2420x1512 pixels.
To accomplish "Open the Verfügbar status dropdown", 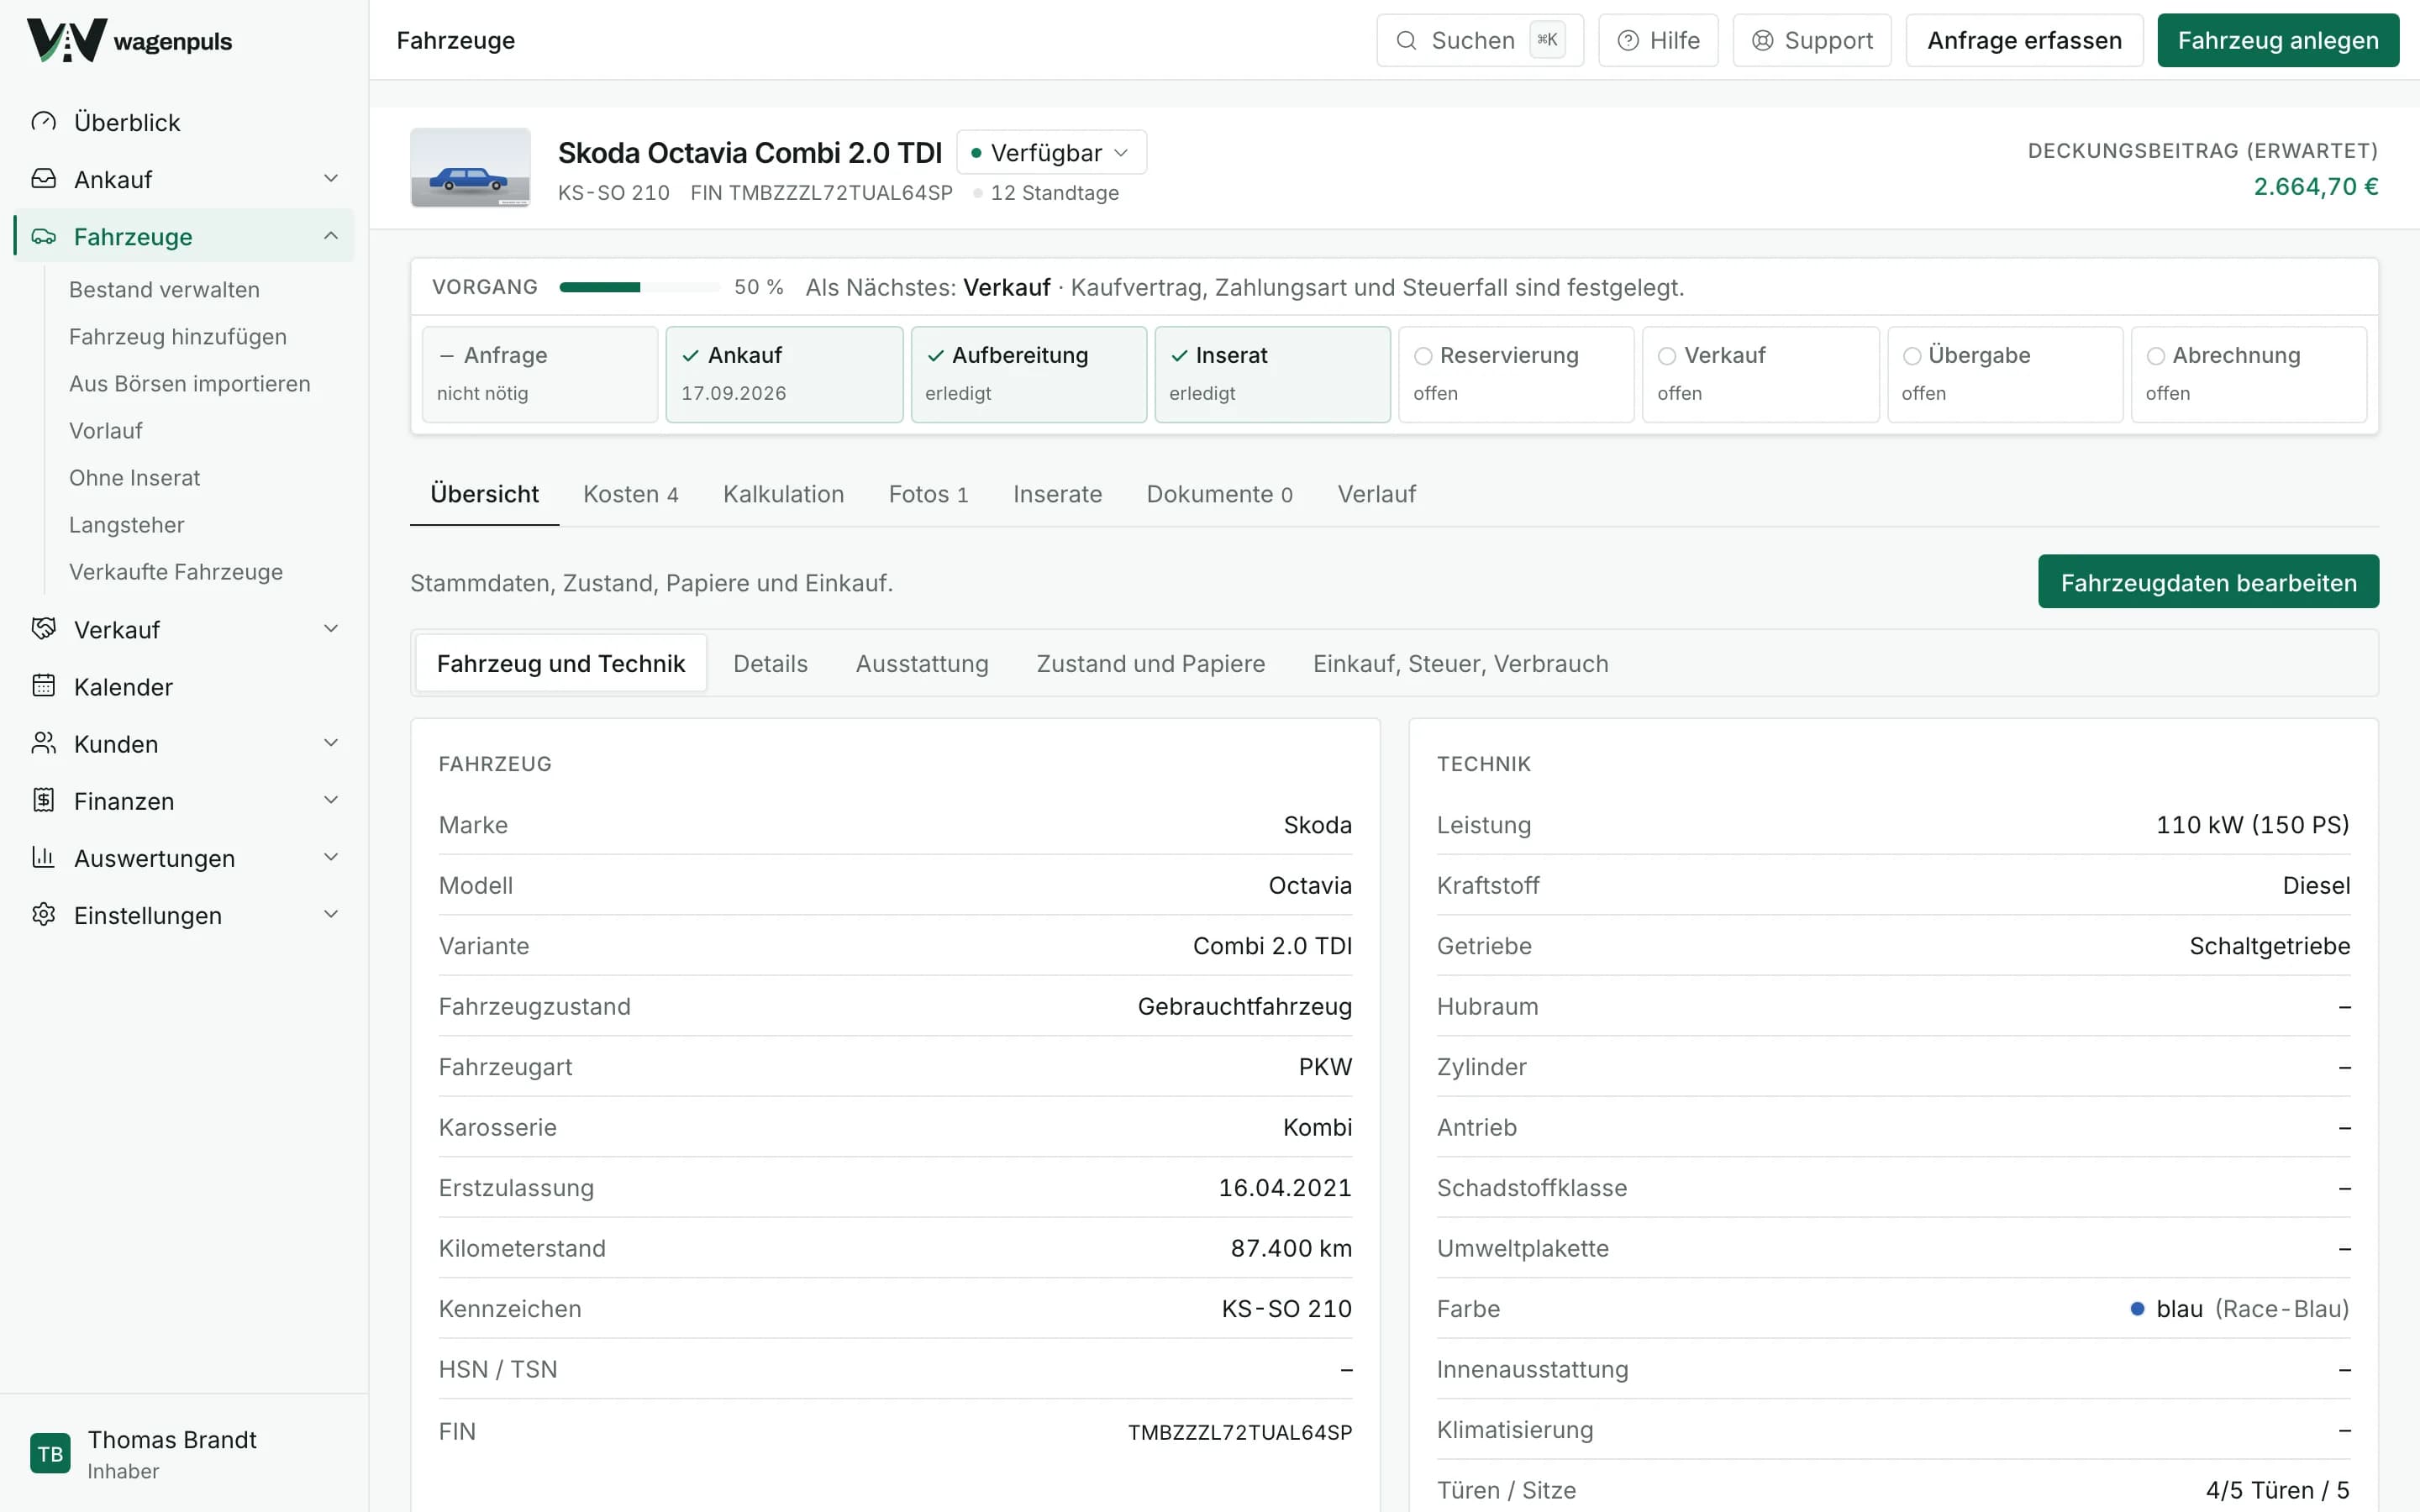I will (x=1051, y=152).
